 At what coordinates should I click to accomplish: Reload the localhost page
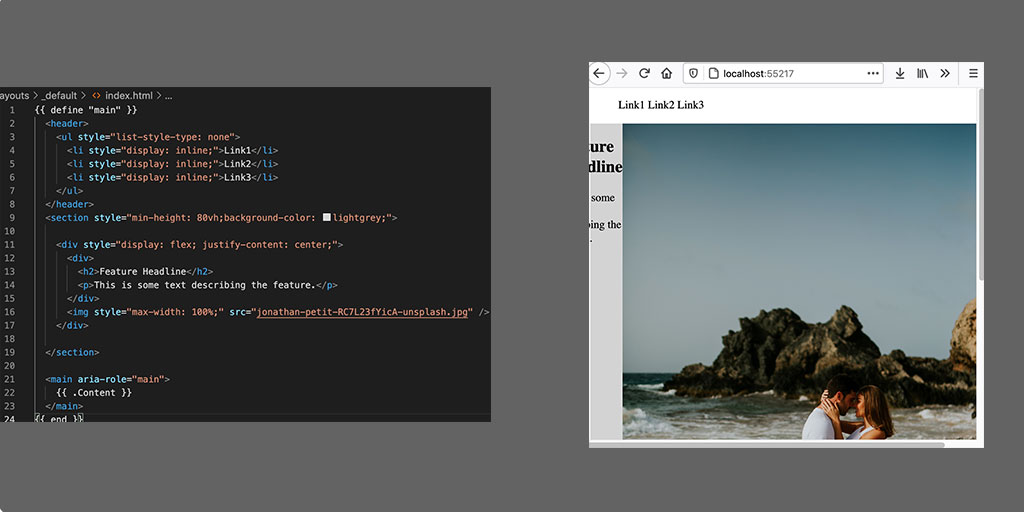tap(644, 73)
